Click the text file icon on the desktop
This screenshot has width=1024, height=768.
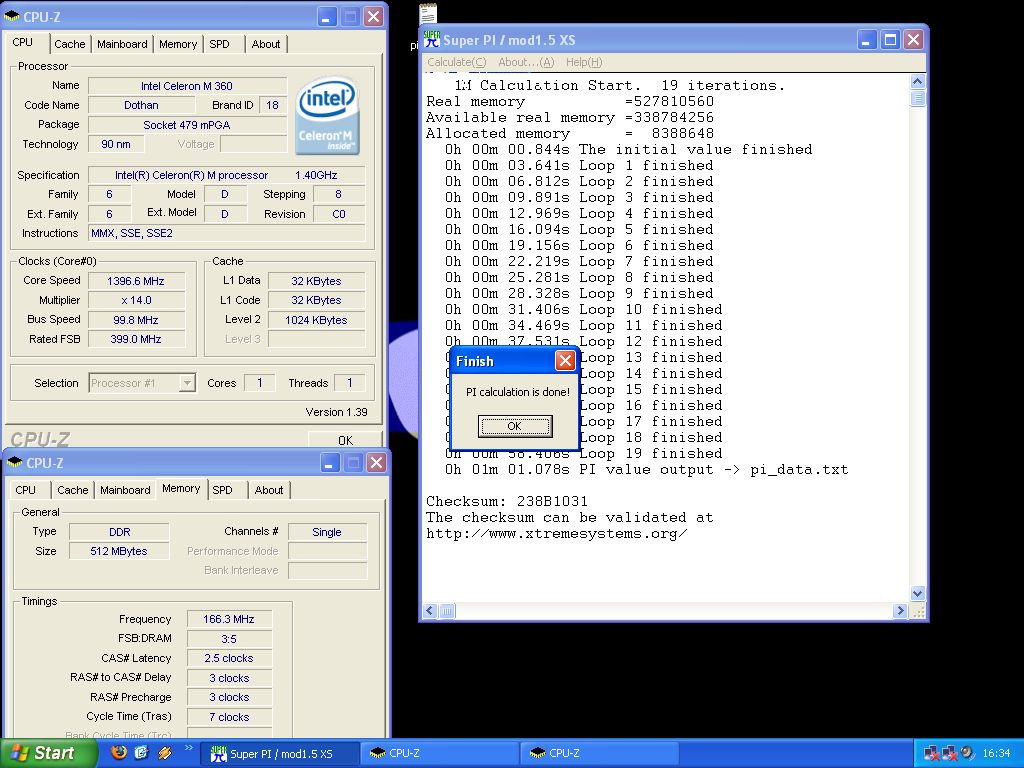click(428, 13)
